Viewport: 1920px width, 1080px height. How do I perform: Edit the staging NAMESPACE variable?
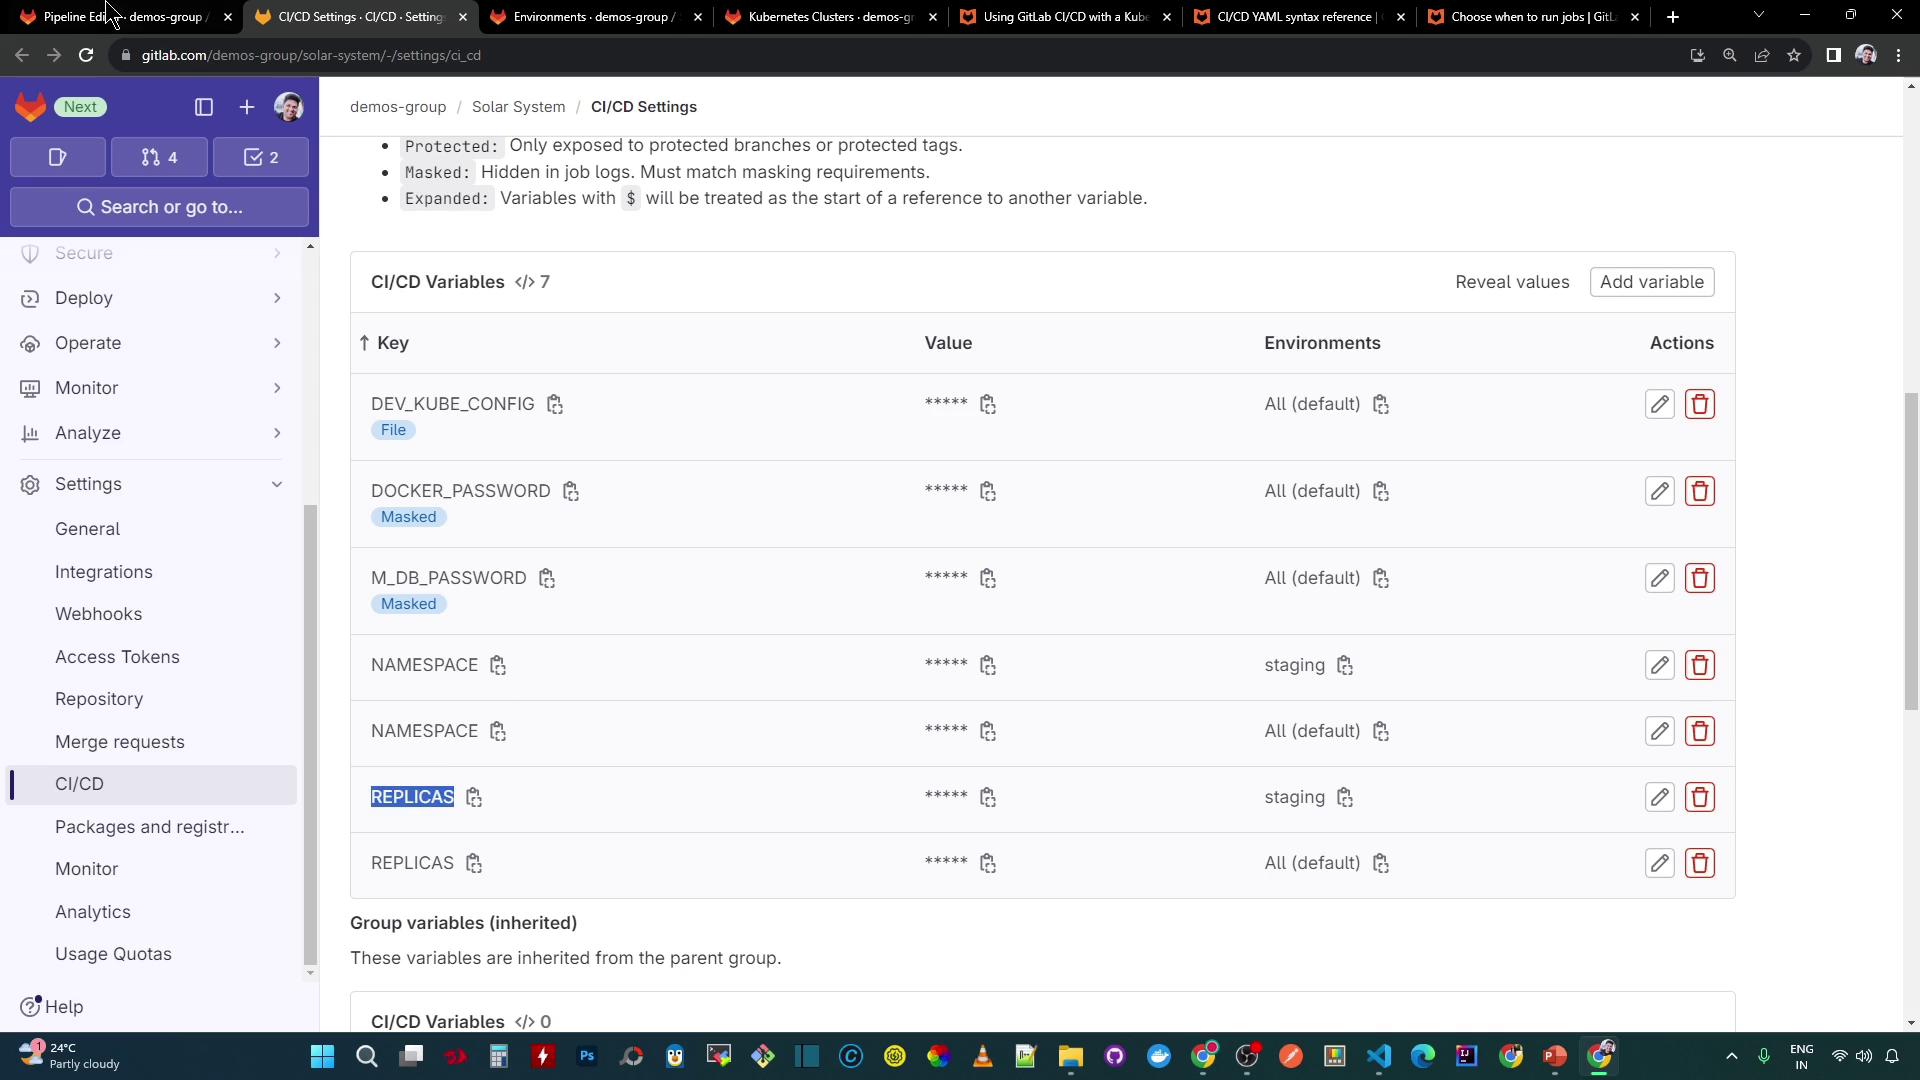point(1659,665)
